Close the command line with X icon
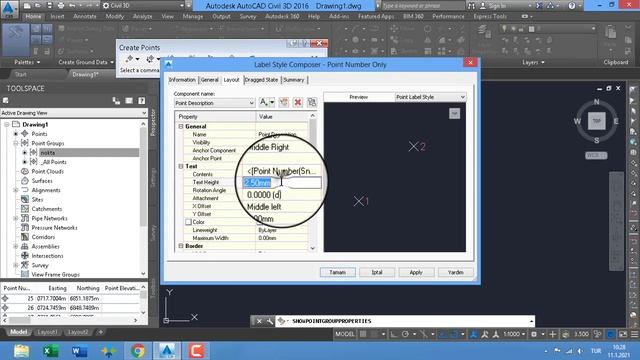640x360 pixels. coord(259,321)
